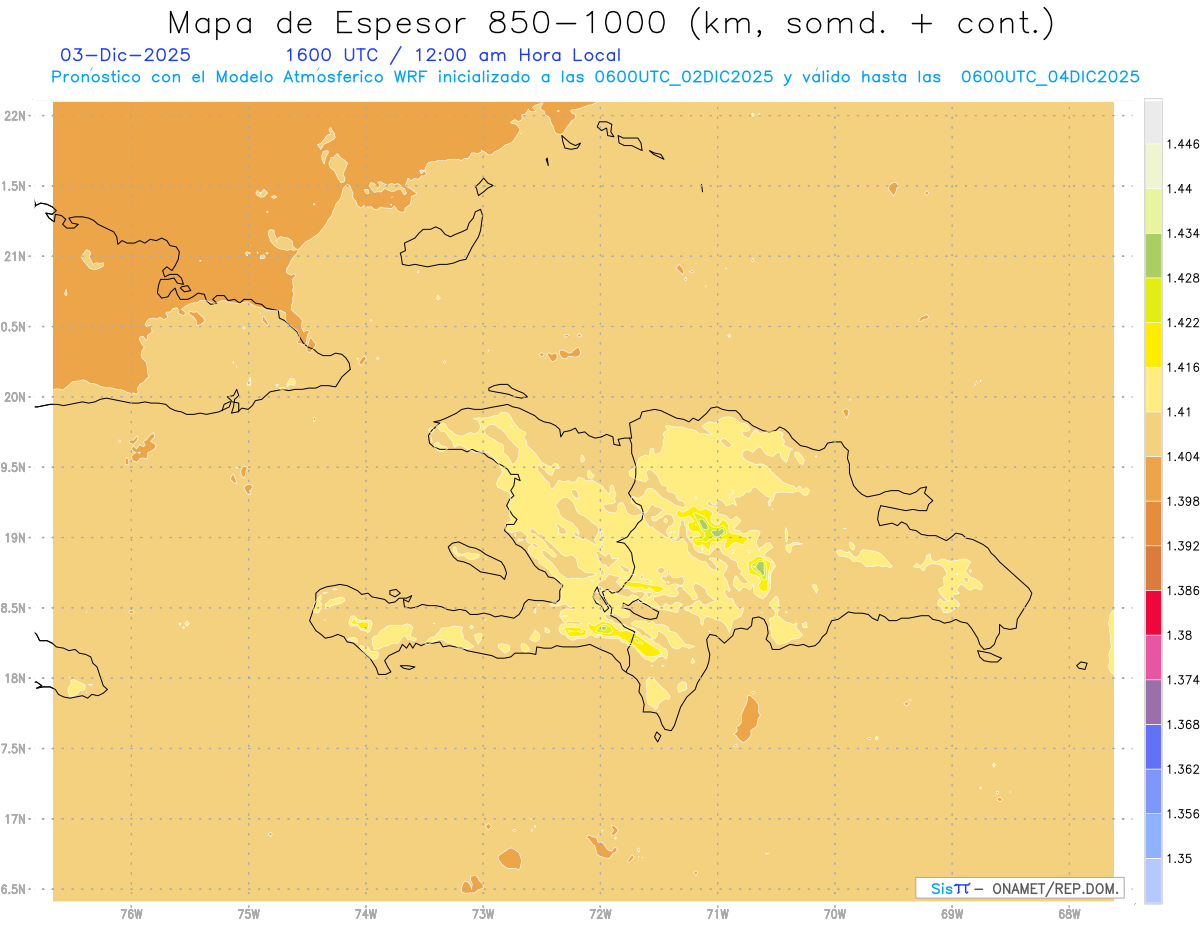
Task: Click the '74W' longitude label
Action: click(x=366, y=914)
